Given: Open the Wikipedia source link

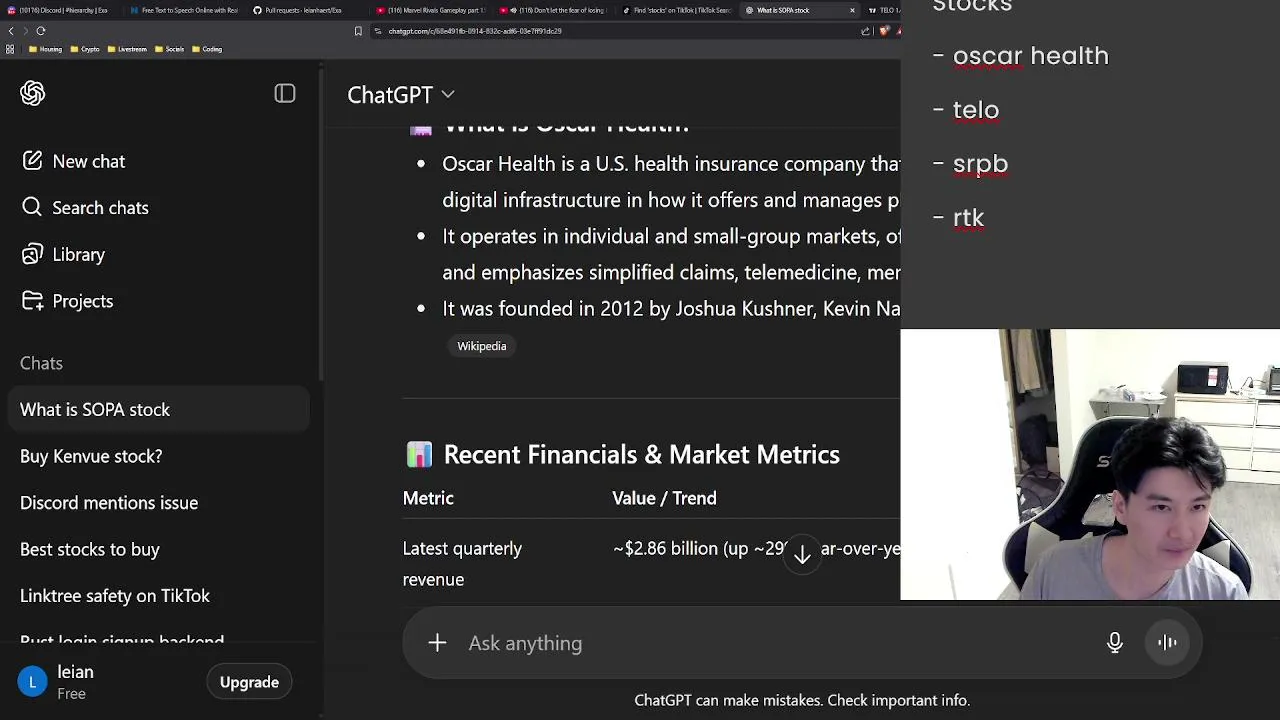Looking at the screenshot, I should pyautogui.click(x=482, y=346).
